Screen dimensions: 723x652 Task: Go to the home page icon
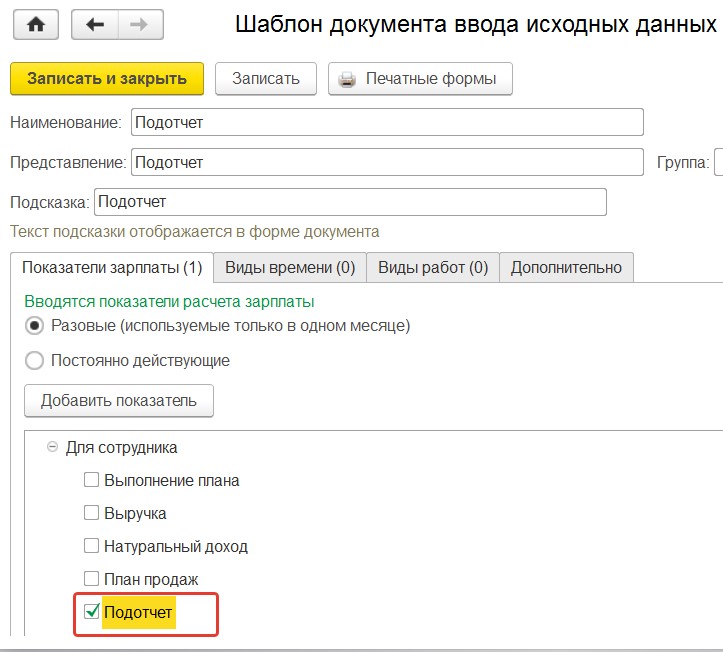(36, 24)
